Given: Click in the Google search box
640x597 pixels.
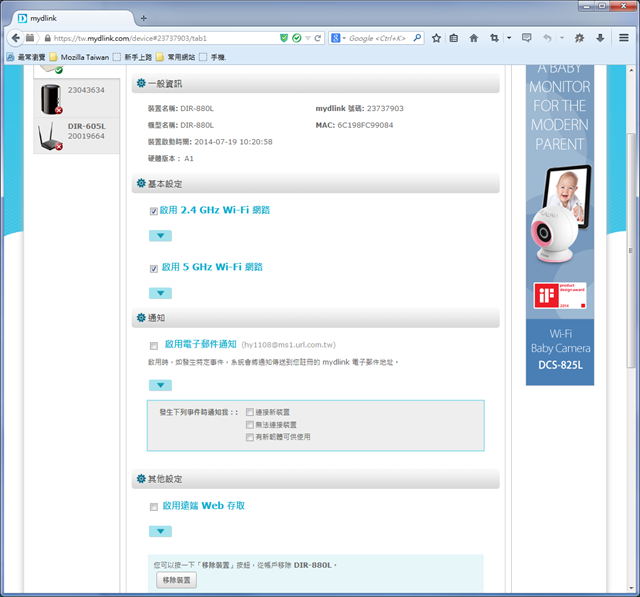Looking at the screenshot, I should (x=377, y=38).
